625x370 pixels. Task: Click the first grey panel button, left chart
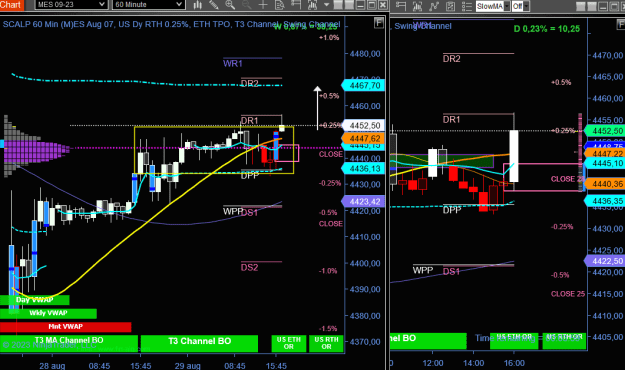pos(338,5)
